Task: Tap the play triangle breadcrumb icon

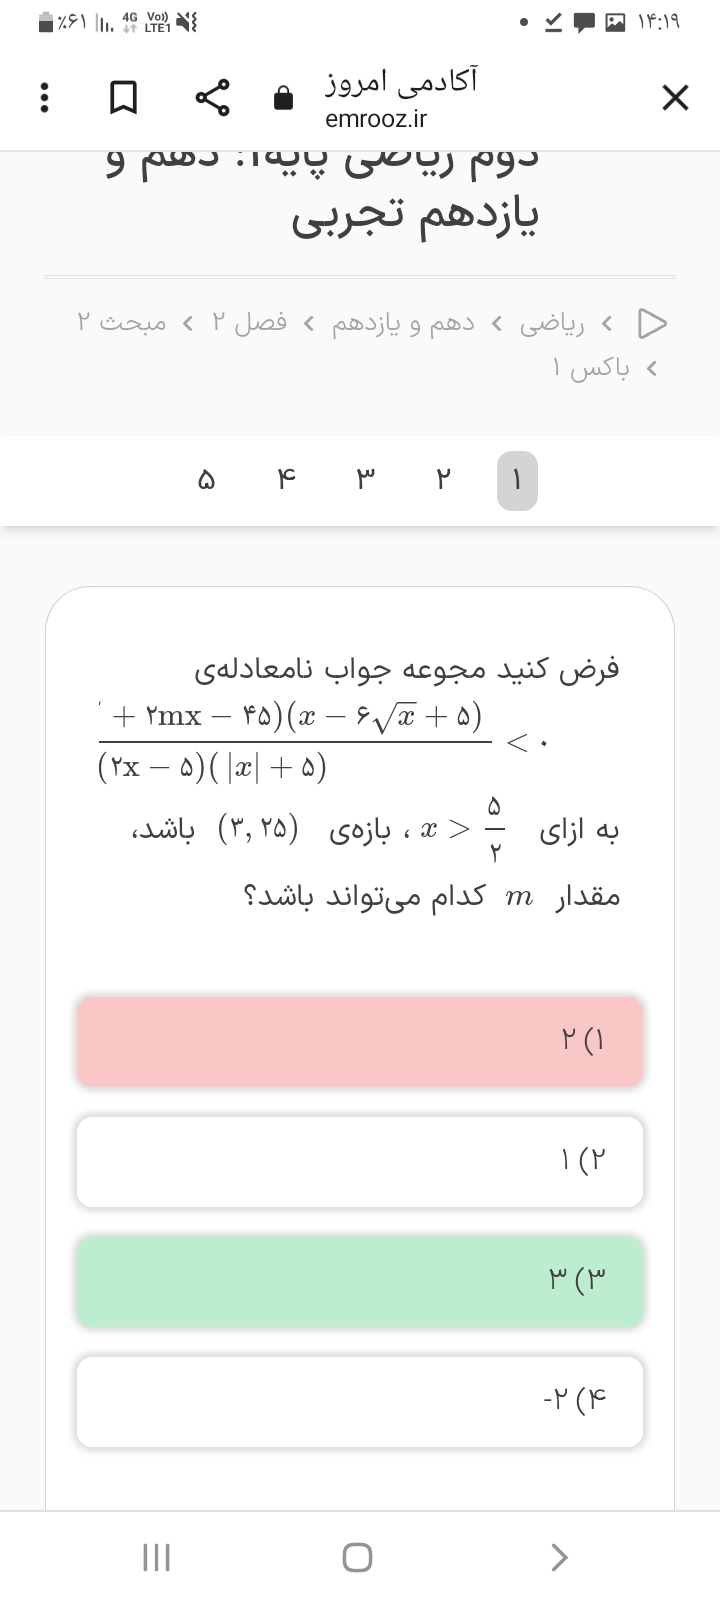Action: click(652, 323)
